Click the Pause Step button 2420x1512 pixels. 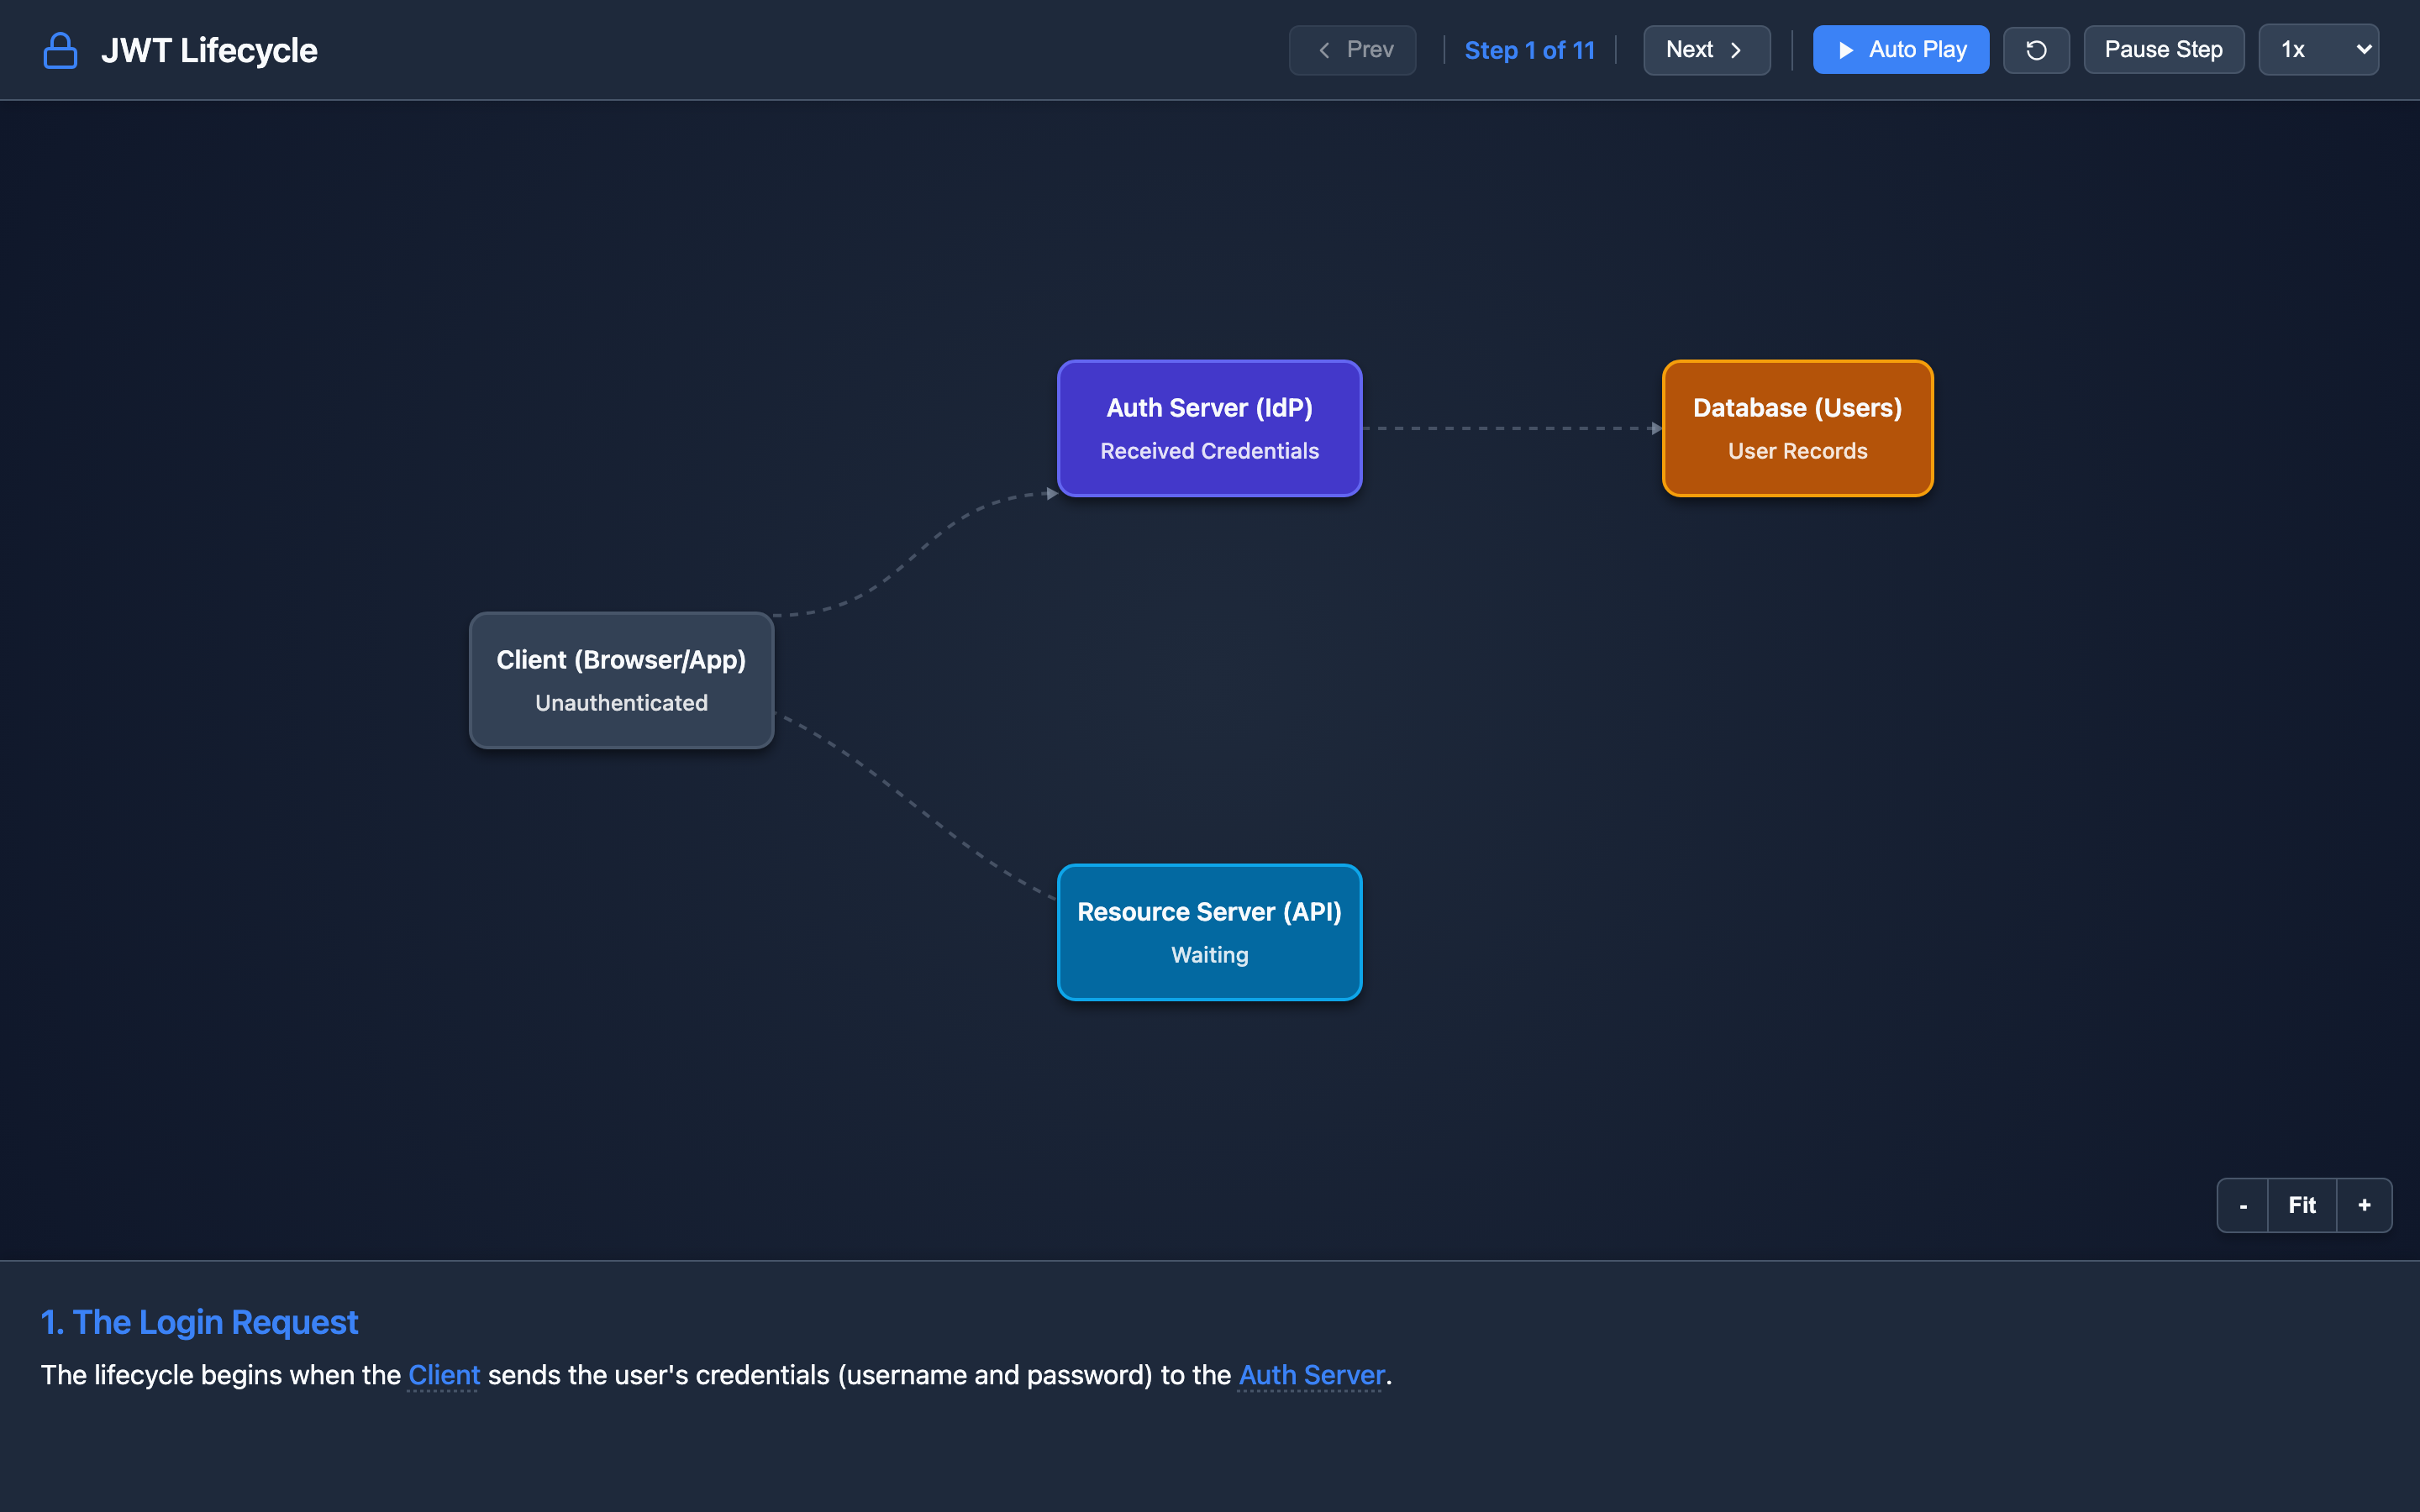2163,50
